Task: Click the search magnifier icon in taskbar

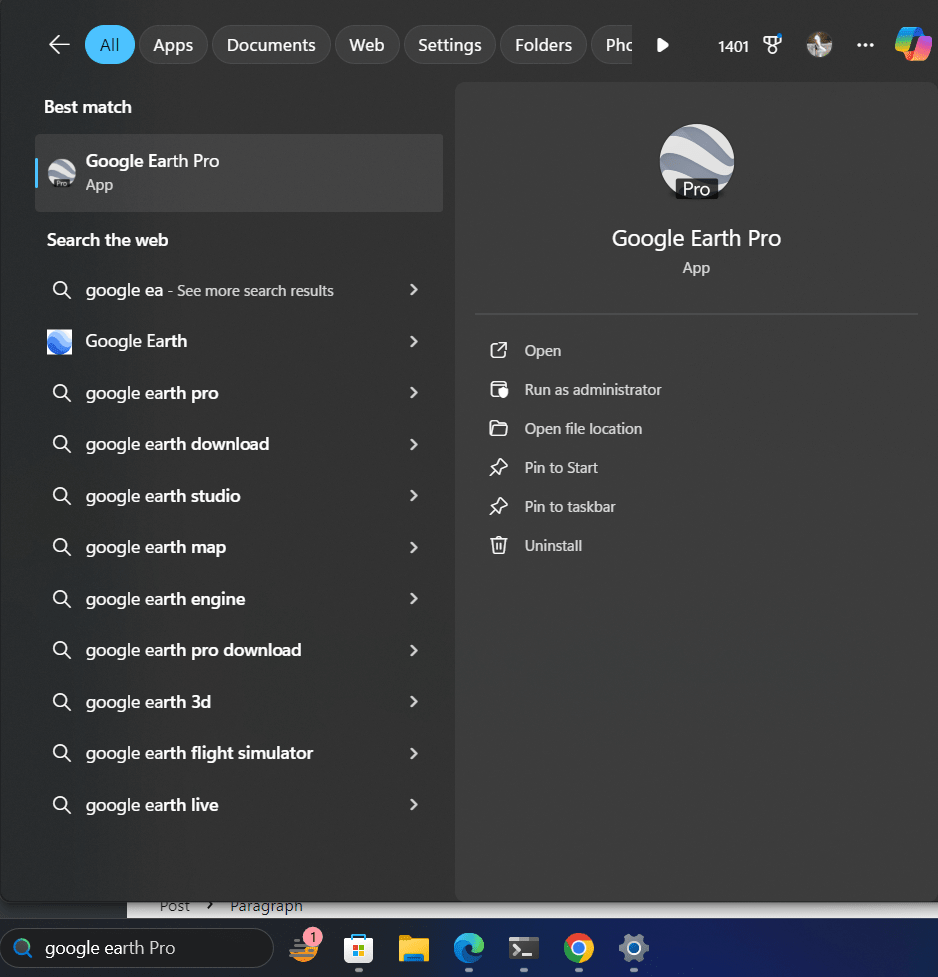Action: click(x=23, y=948)
